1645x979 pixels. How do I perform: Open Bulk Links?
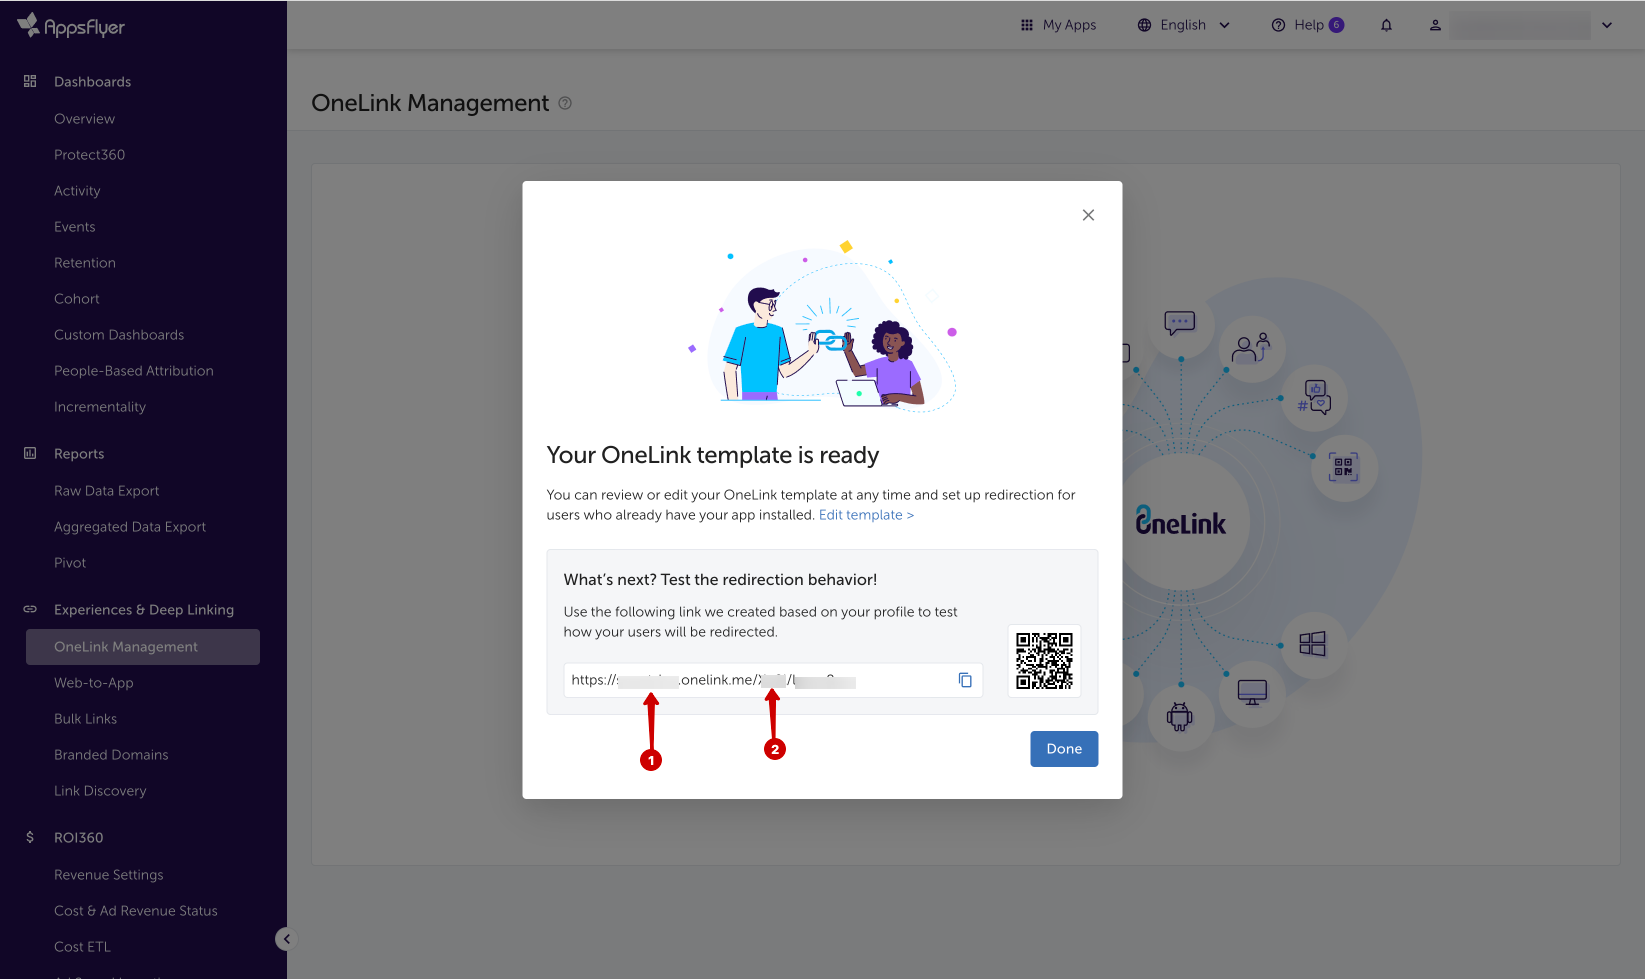[x=86, y=718]
